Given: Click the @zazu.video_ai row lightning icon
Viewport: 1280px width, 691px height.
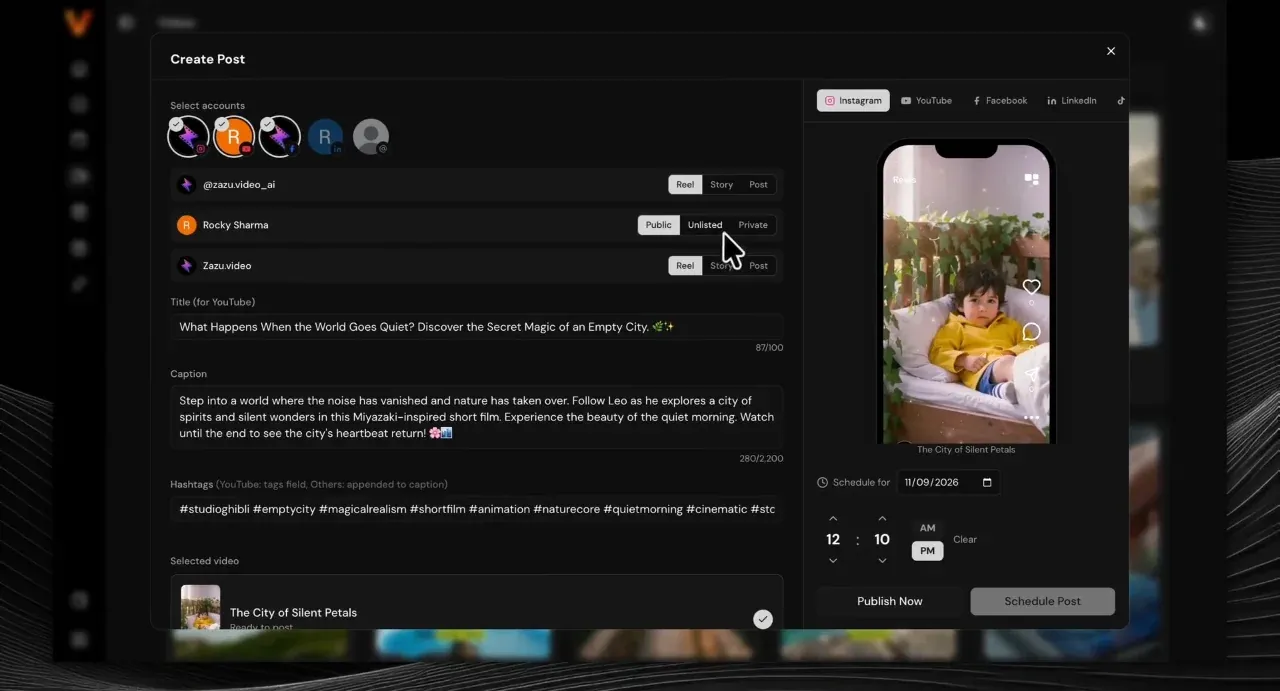Looking at the screenshot, I should (186, 185).
